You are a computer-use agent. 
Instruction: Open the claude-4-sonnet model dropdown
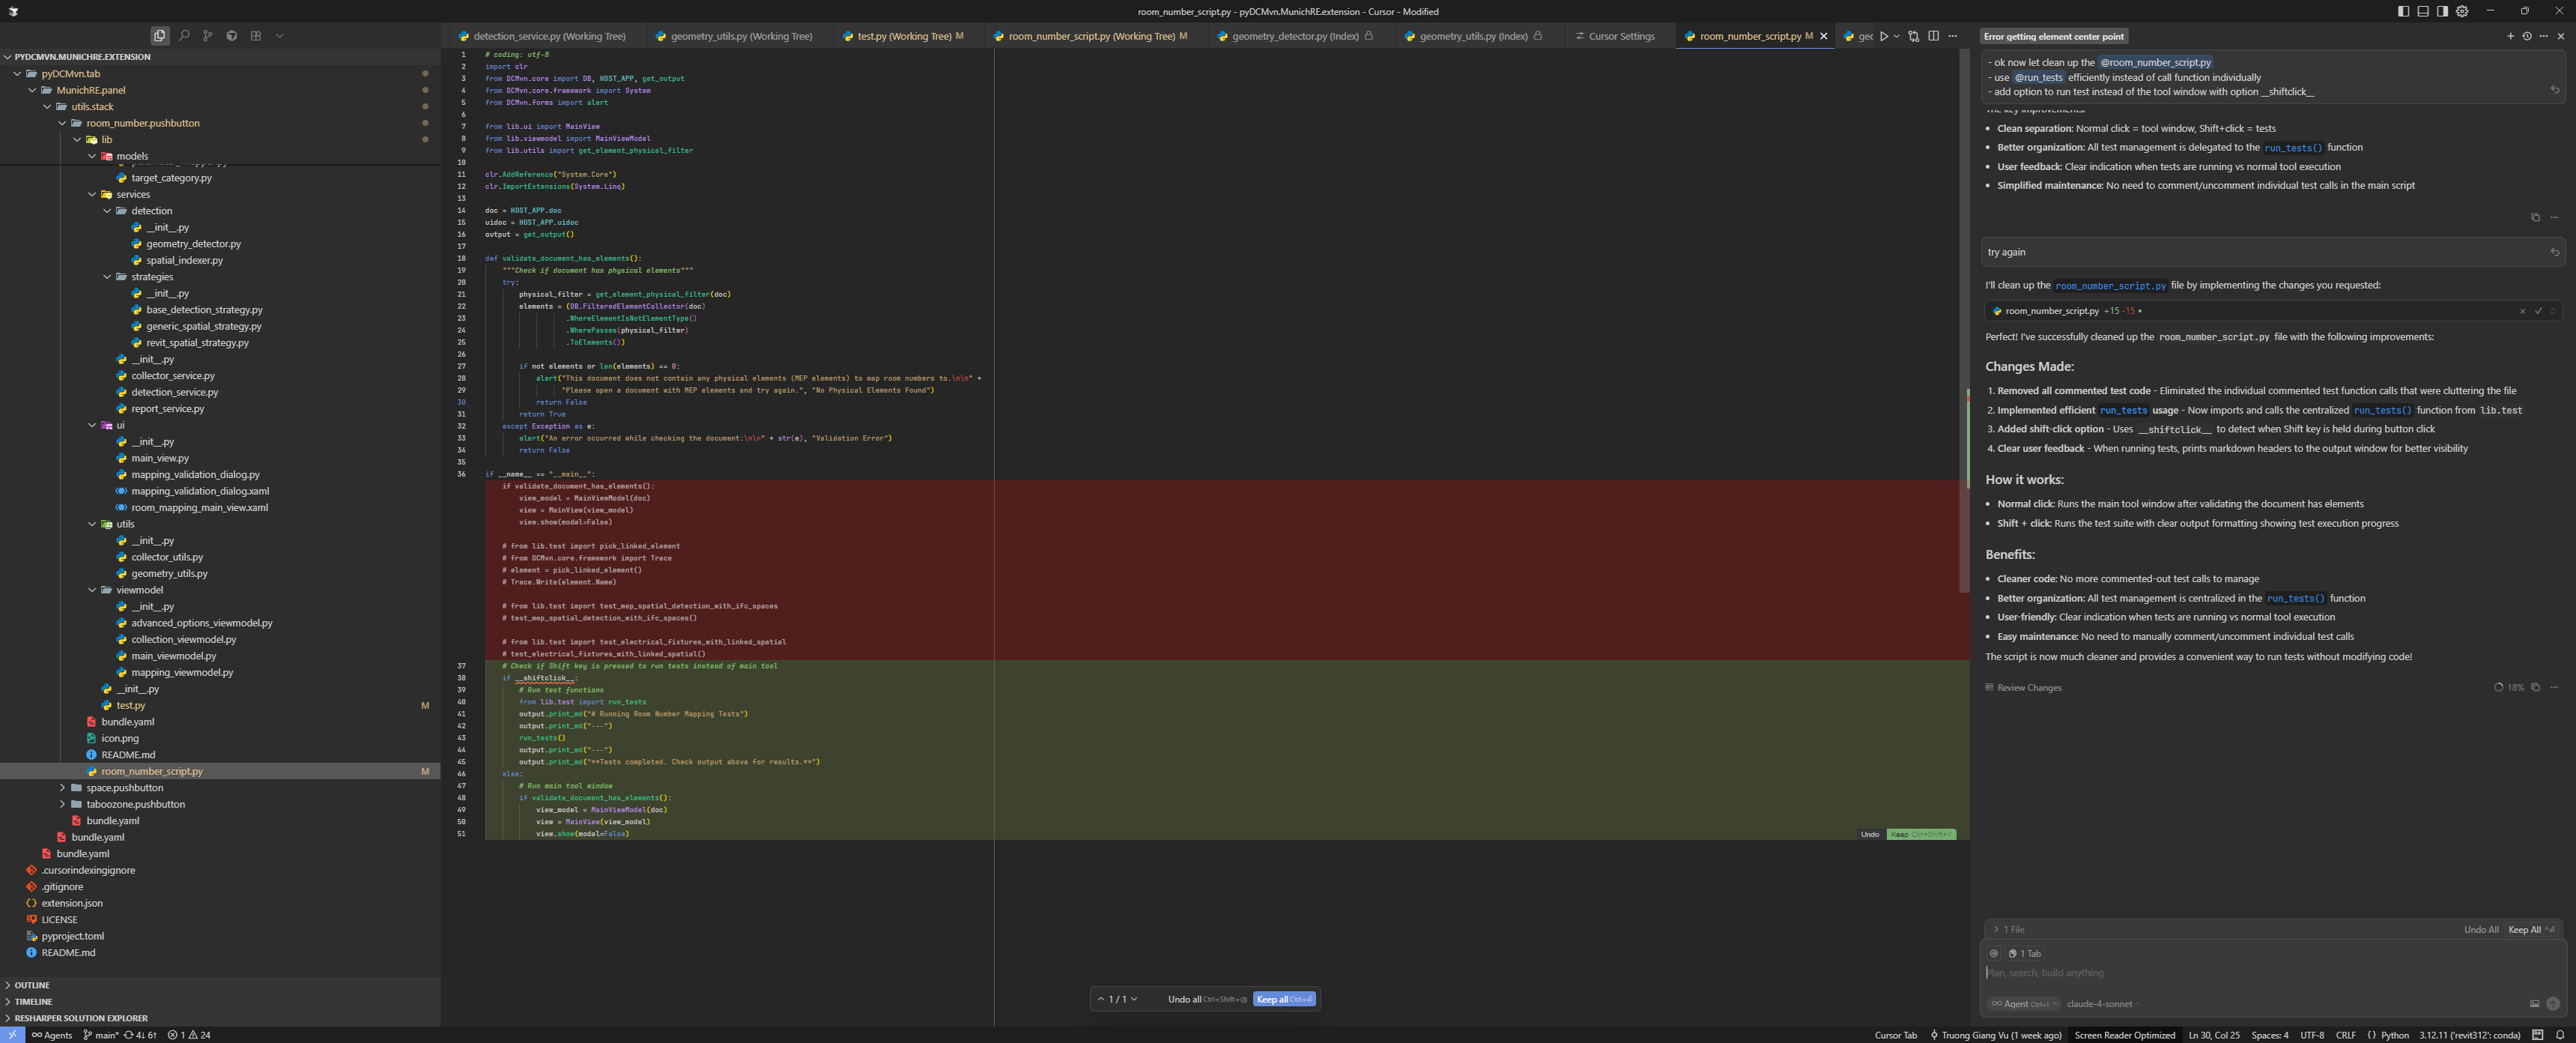2102,1004
